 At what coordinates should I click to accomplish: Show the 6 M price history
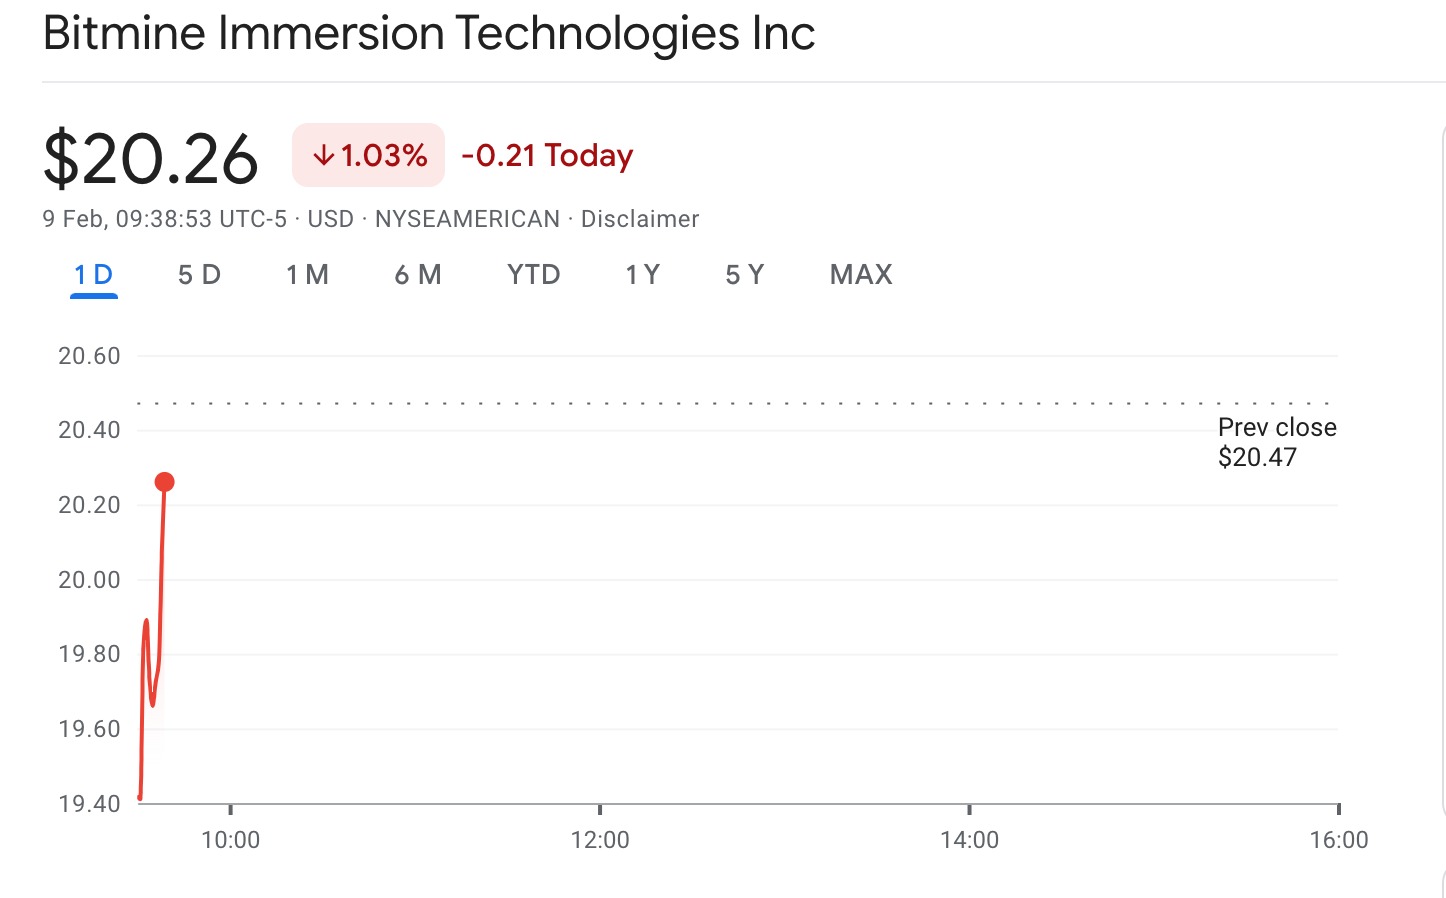pyautogui.click(x=418, y=275)
